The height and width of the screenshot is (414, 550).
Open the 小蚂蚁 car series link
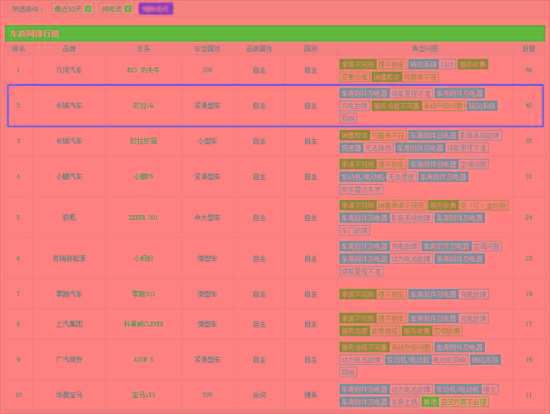click(x=143, y=259)
